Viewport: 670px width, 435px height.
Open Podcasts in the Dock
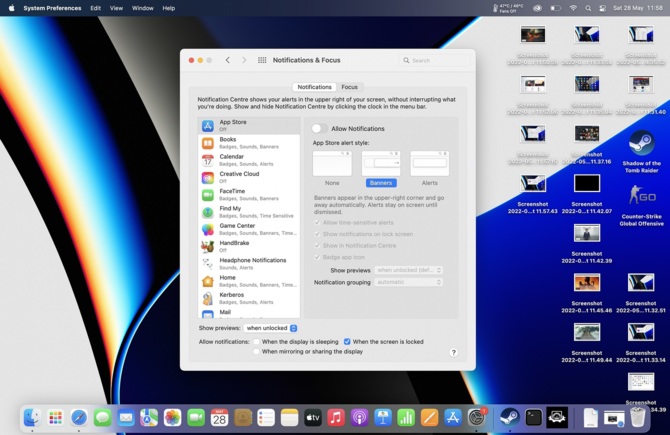pos(359,417)
